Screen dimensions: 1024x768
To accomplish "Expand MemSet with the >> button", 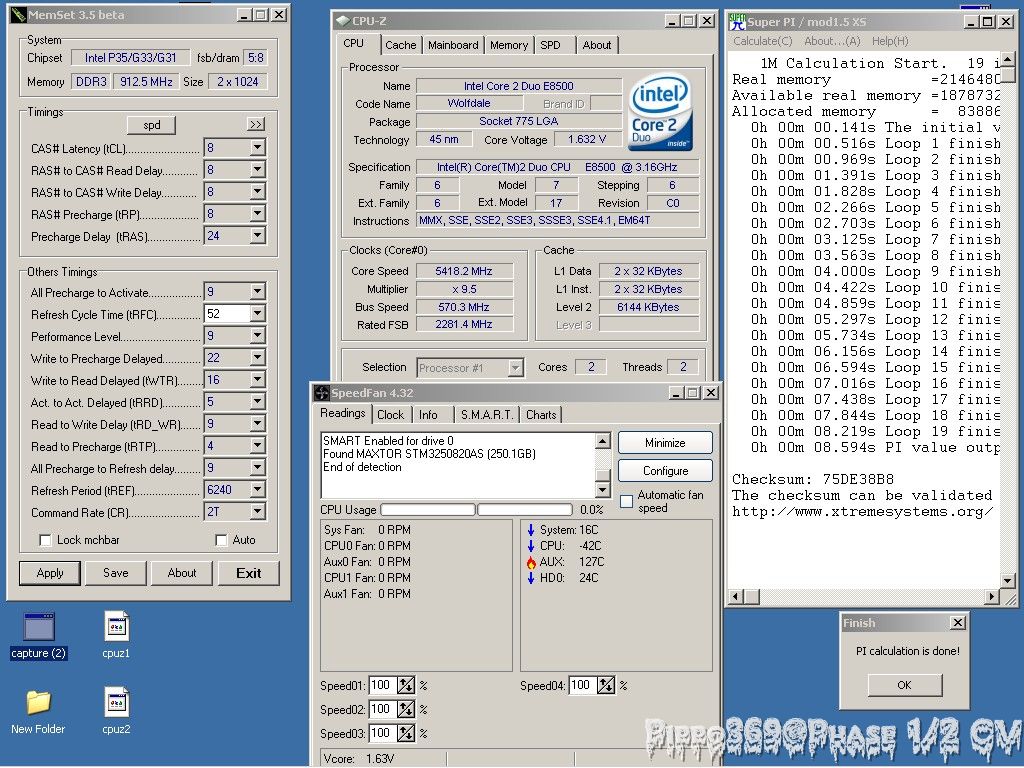I will tap(256, 124).
